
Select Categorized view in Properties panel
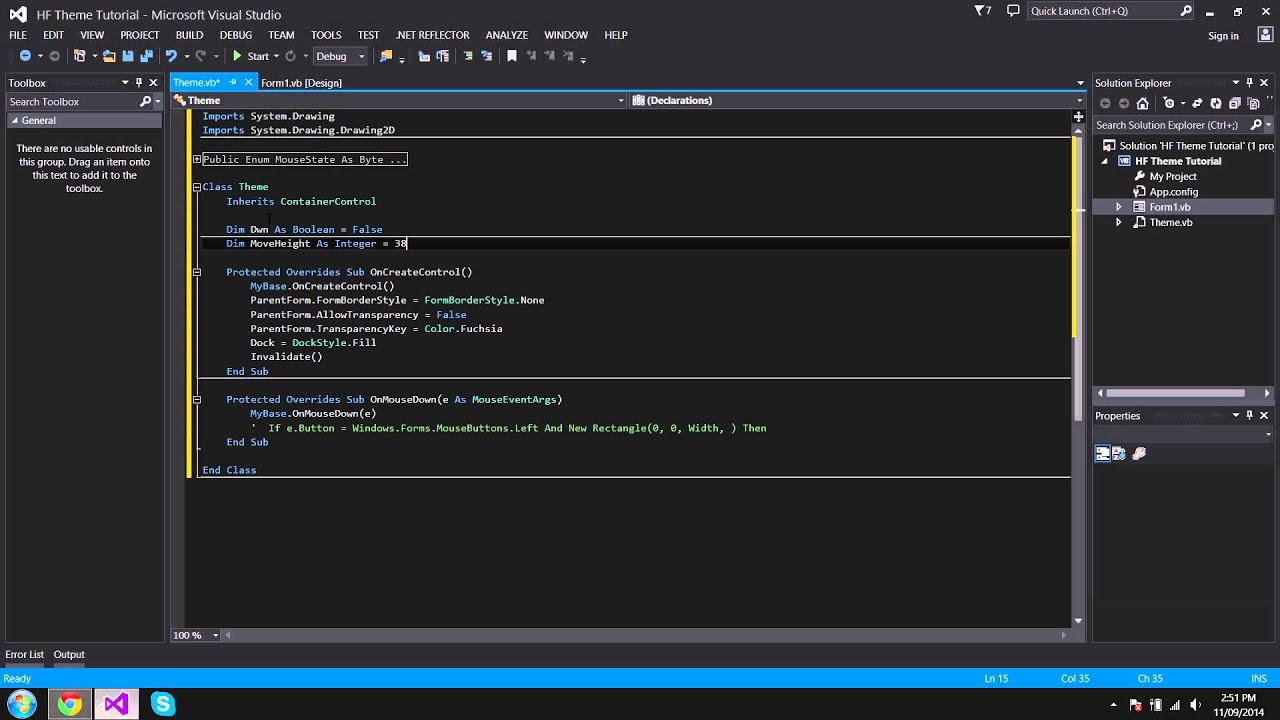1103,453
